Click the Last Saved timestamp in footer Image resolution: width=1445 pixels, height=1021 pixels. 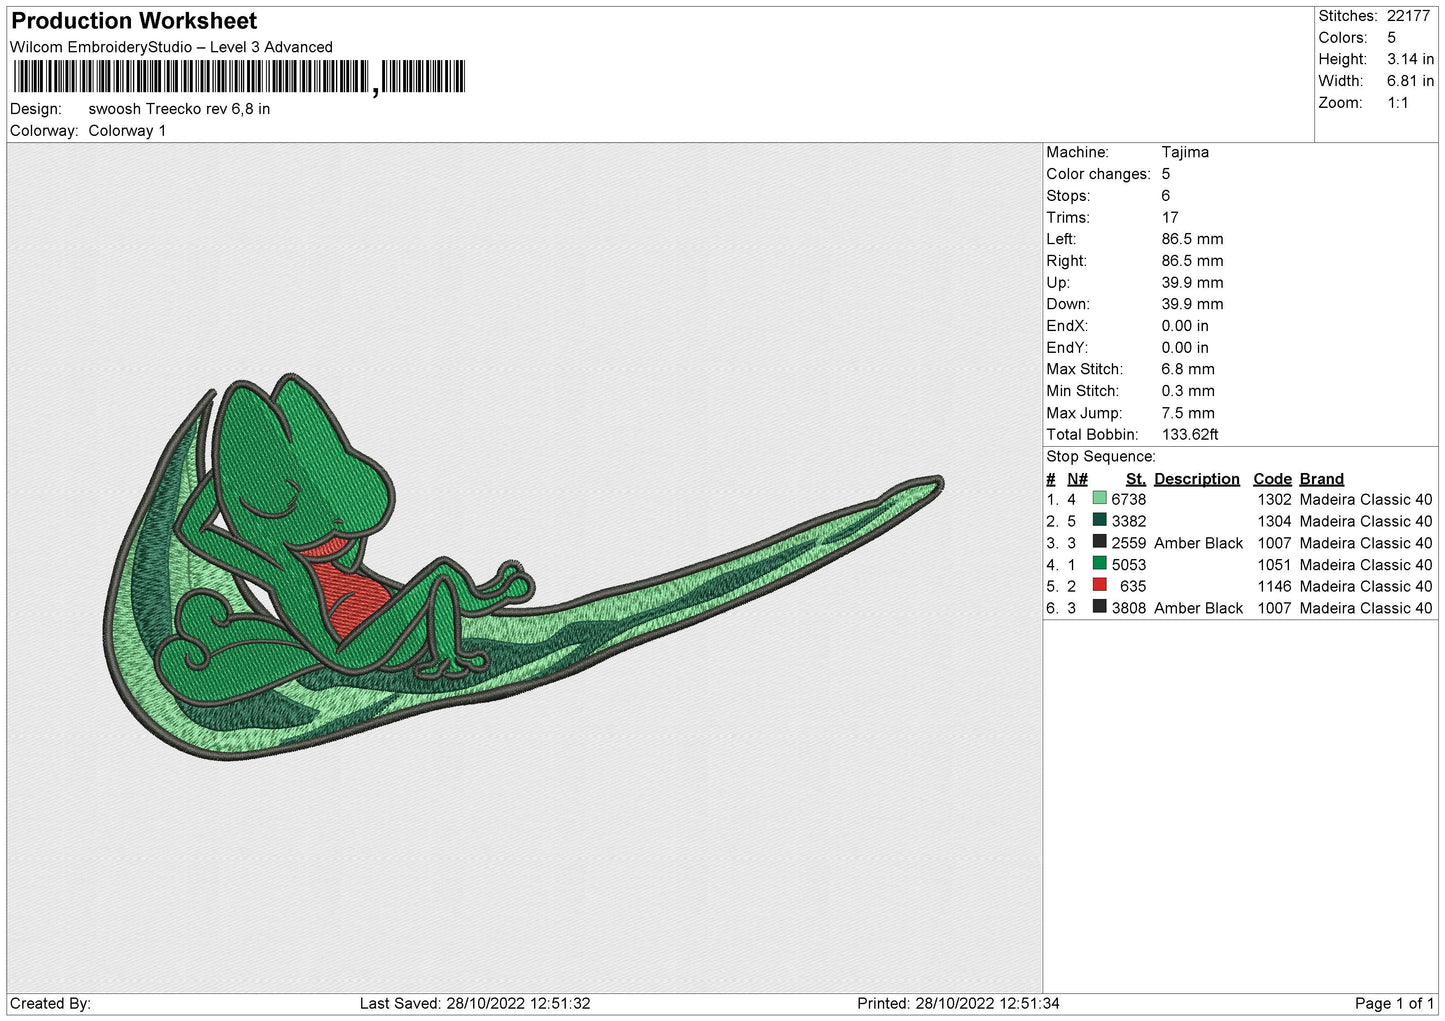(x=475, y=1003)
